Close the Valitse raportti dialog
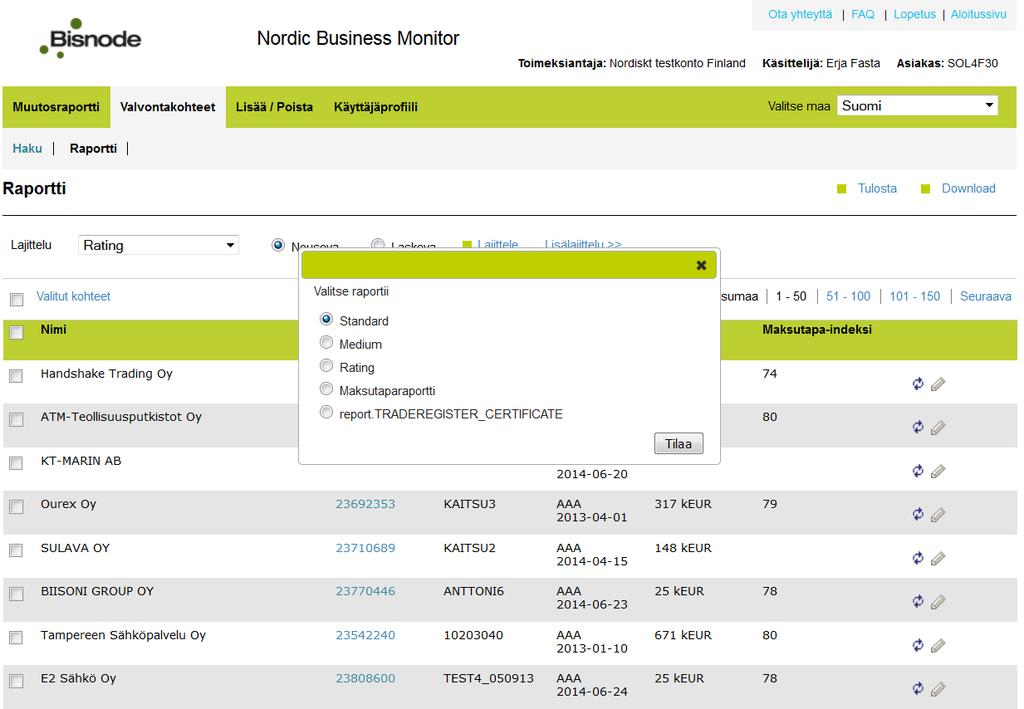Image resolution: width=1024 pixels, height=709 pixels. click(x=701, y=265)
